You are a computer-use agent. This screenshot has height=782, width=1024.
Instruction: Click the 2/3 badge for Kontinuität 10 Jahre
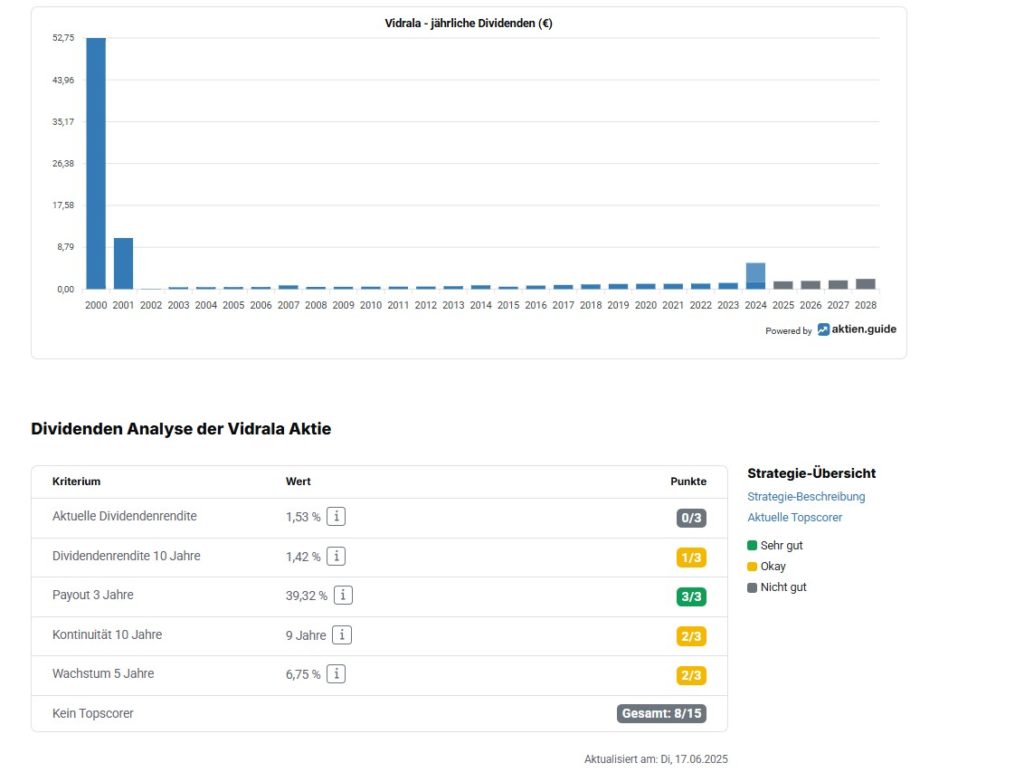[691, 636]
